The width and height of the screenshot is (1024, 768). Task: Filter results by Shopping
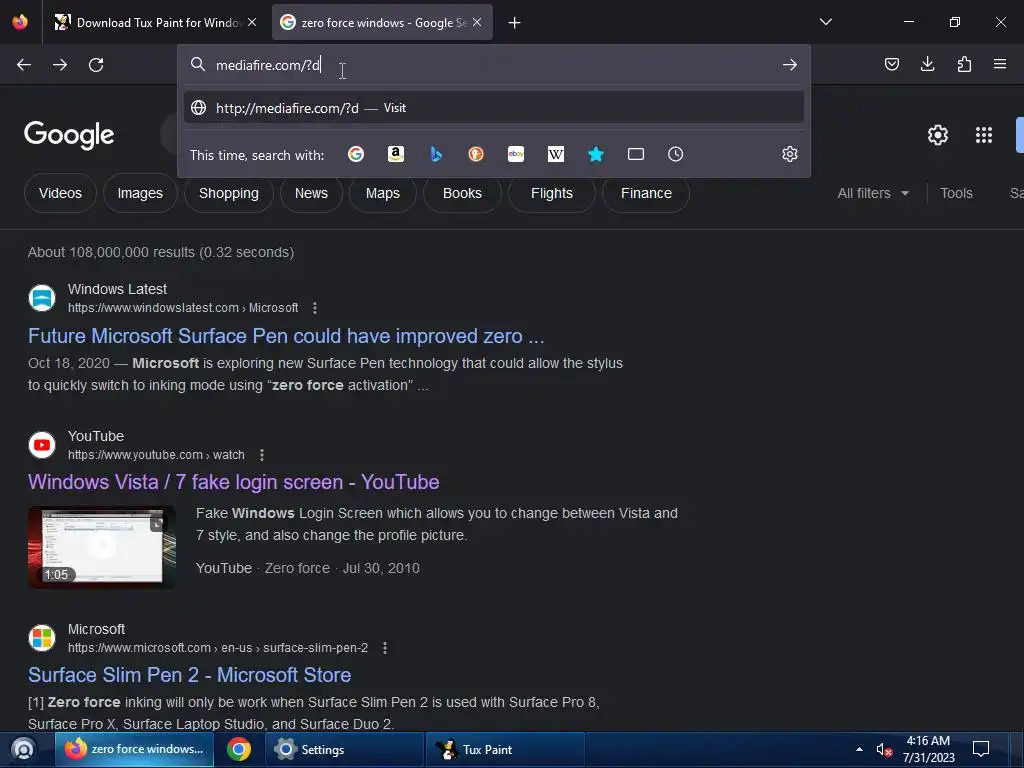(x=229, y=193)
